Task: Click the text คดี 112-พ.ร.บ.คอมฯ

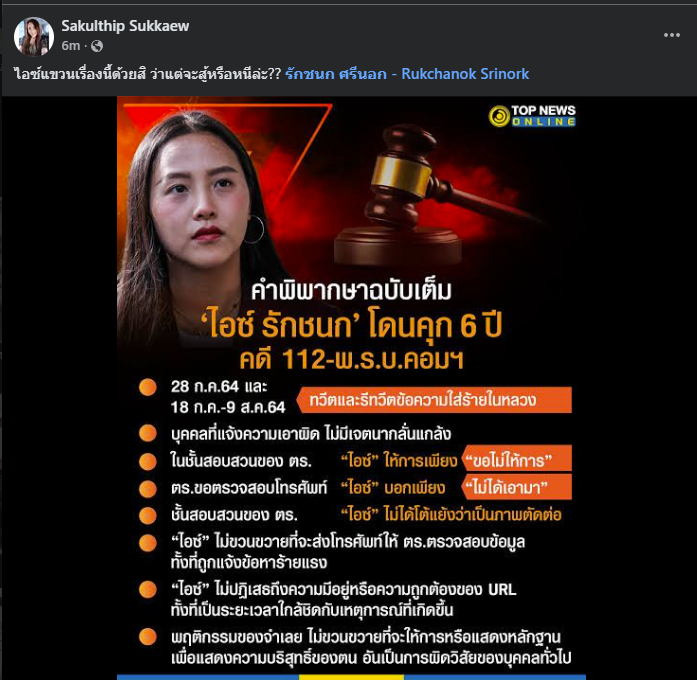Action: 351,359
